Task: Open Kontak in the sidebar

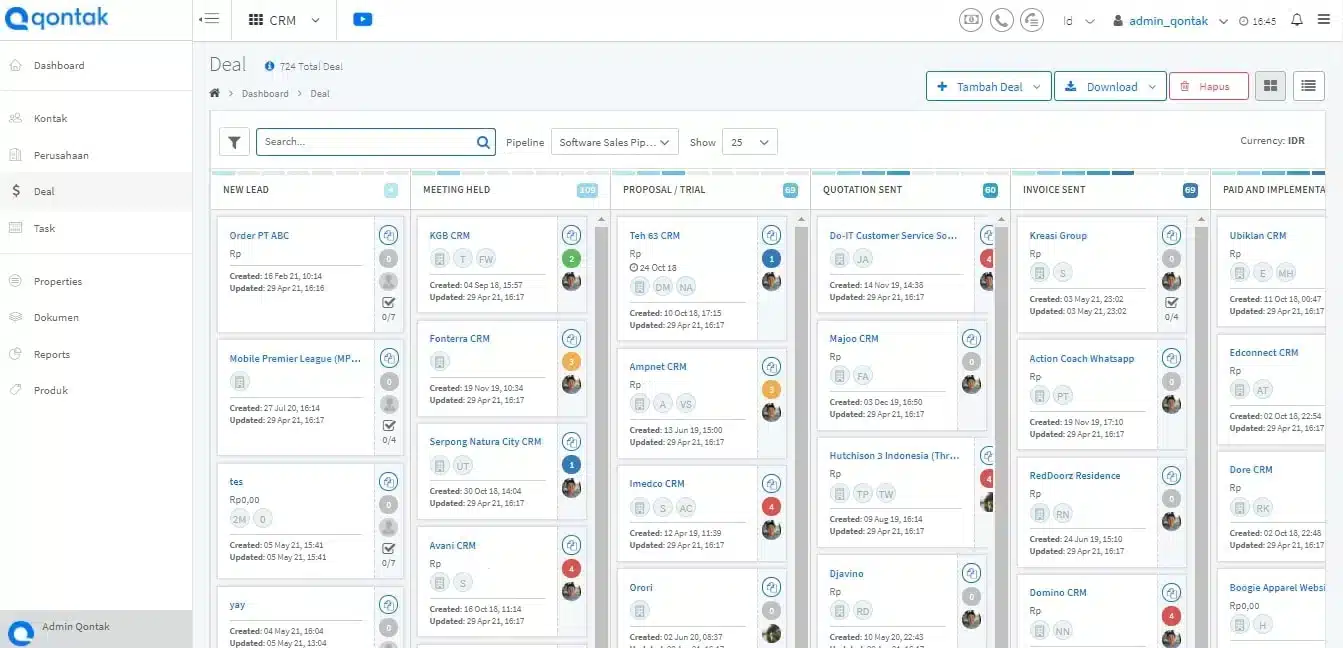Action: tap(51, 118)
